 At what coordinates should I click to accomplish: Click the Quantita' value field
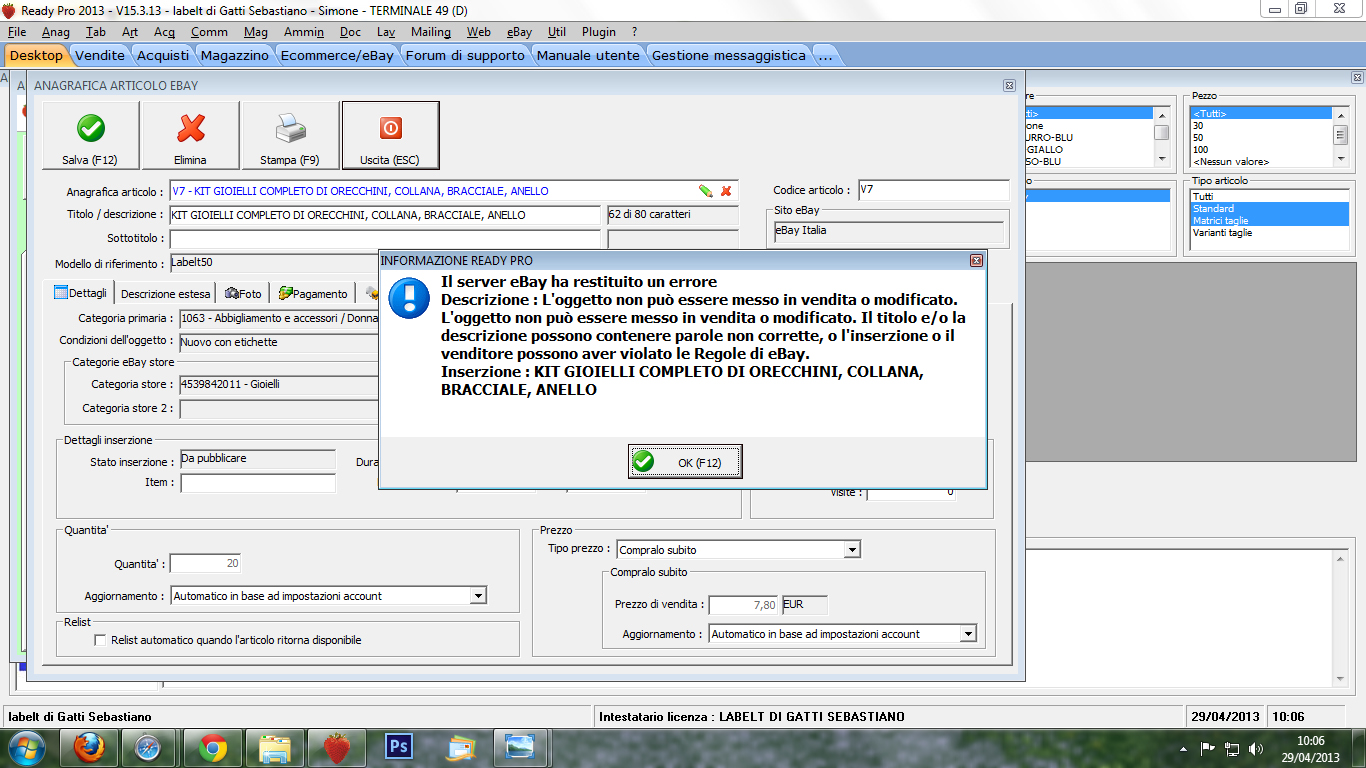tap(205, 564)
